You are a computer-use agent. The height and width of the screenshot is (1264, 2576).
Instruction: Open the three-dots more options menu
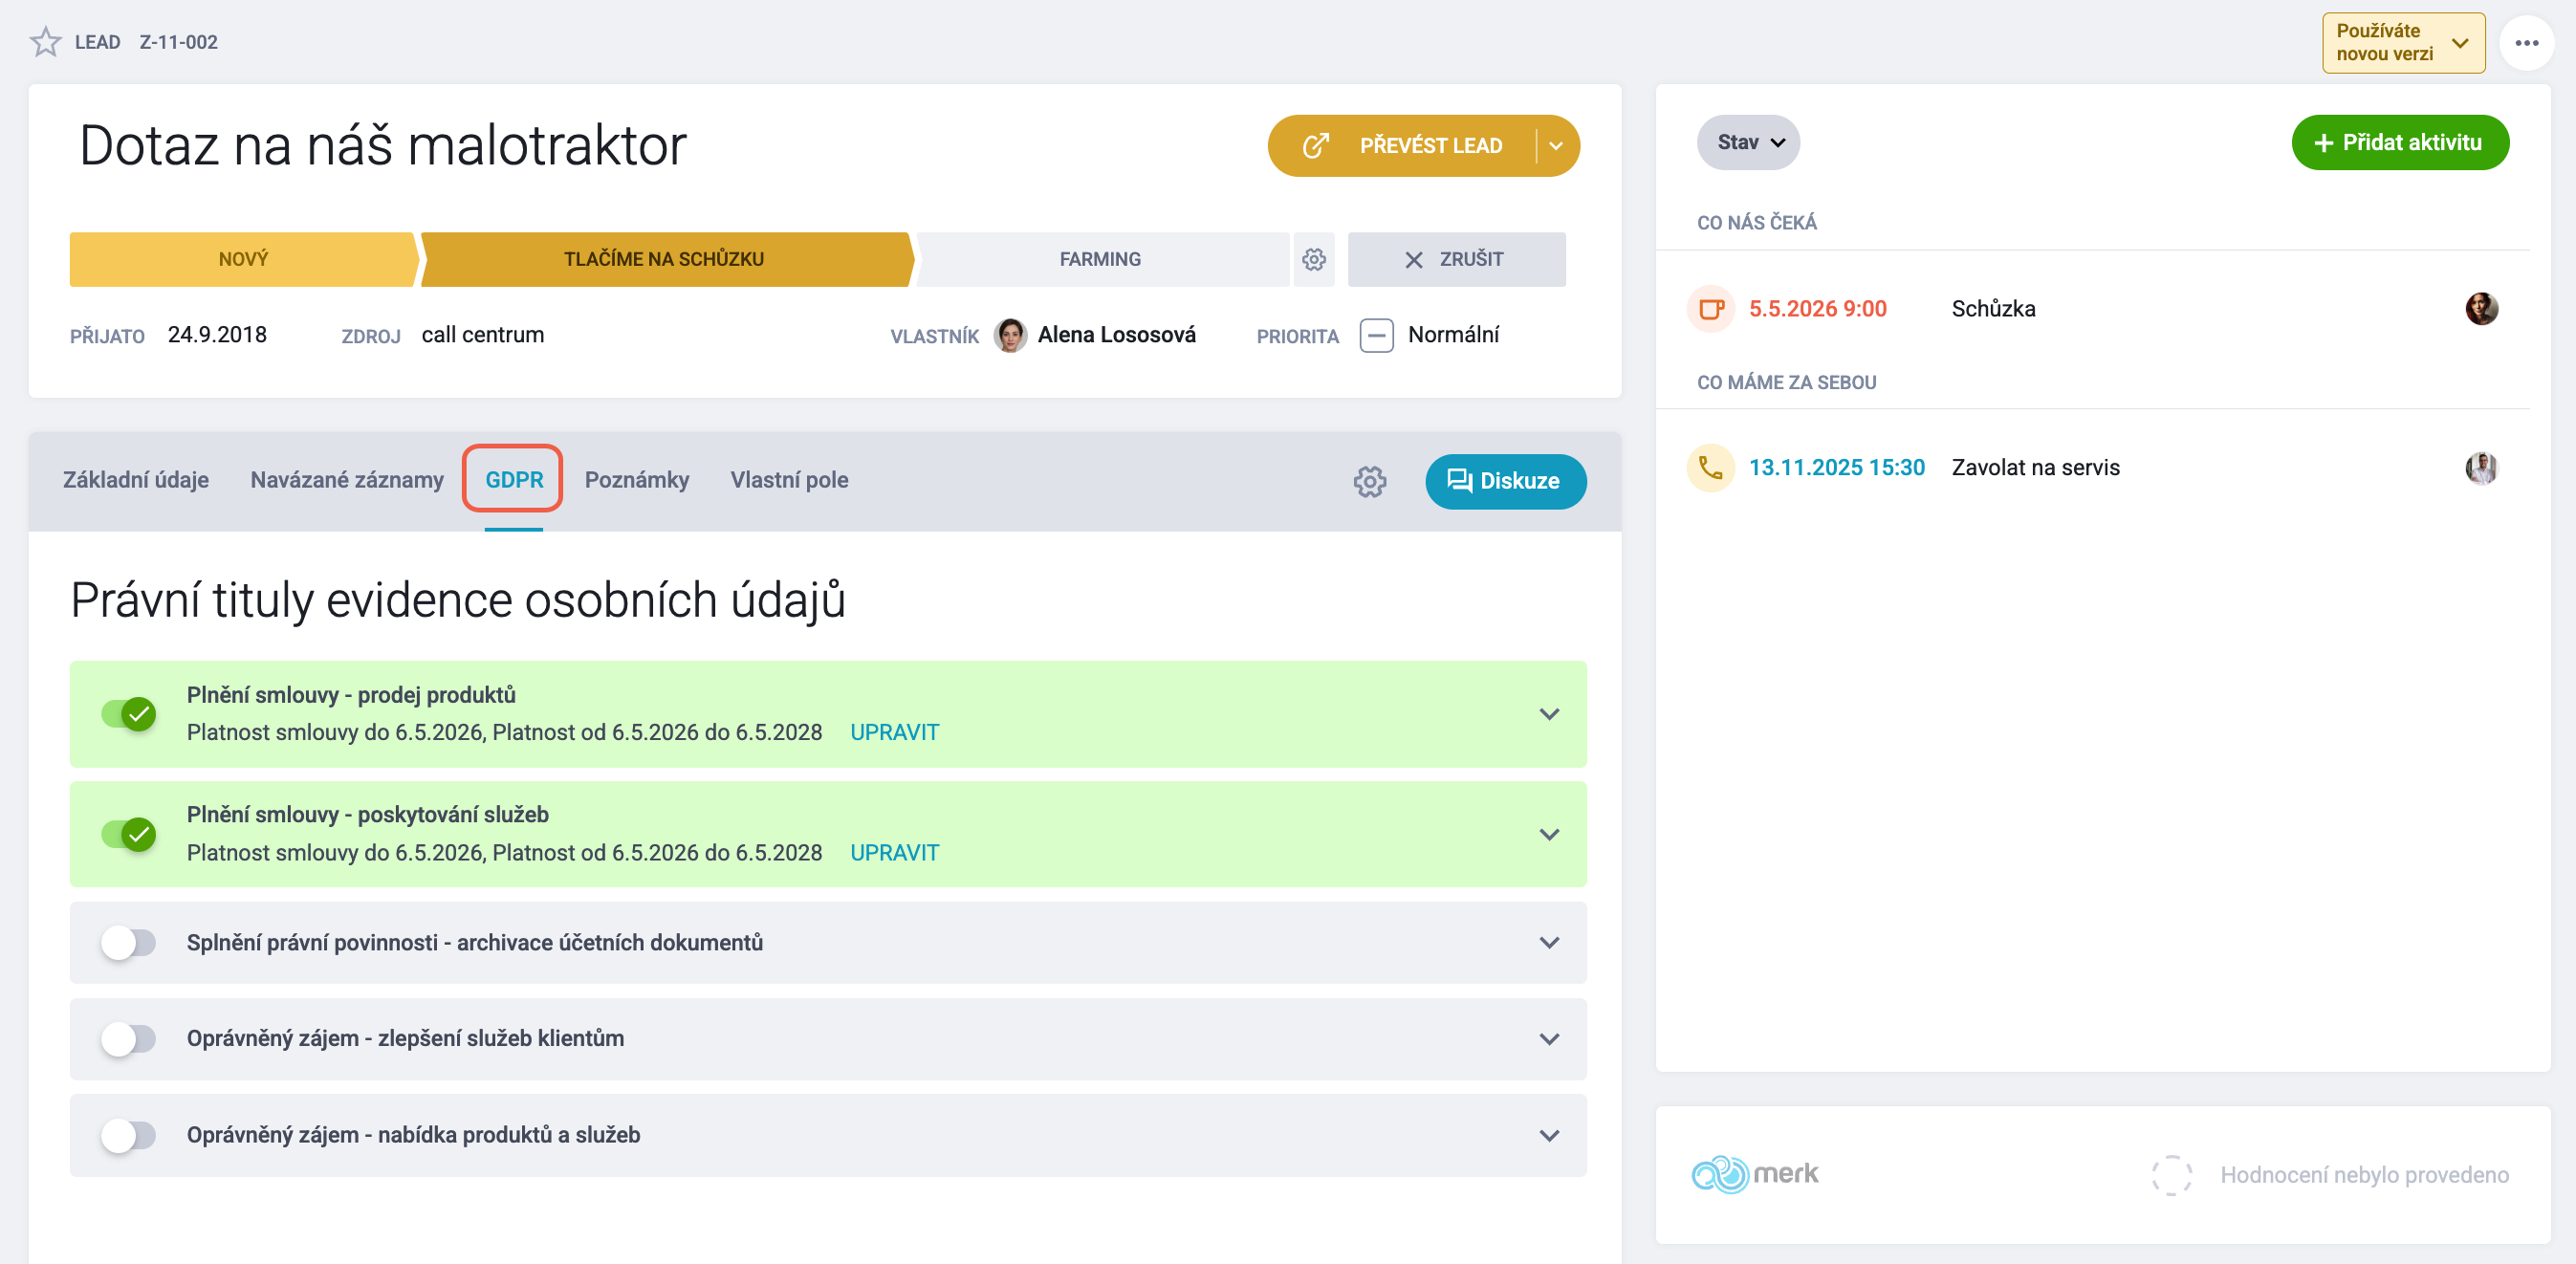click(x=2526, y=43)
